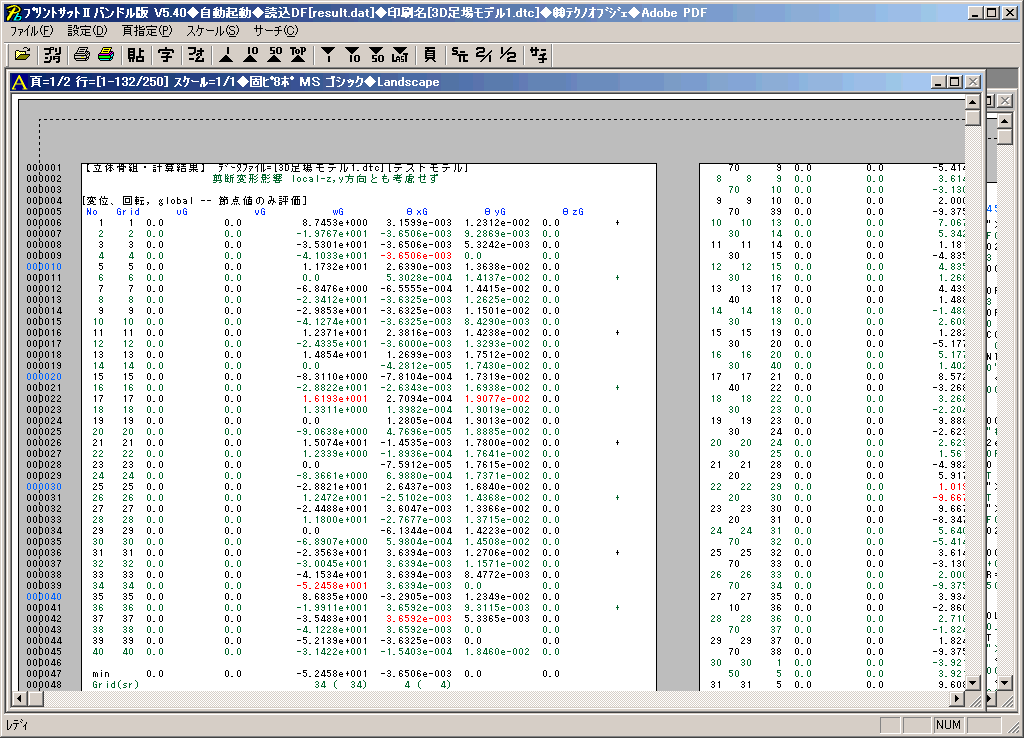Screen dimensions: 1024x738
Task: Click the value 8.7453e+000 in row 1
Action: coord(334,223)
